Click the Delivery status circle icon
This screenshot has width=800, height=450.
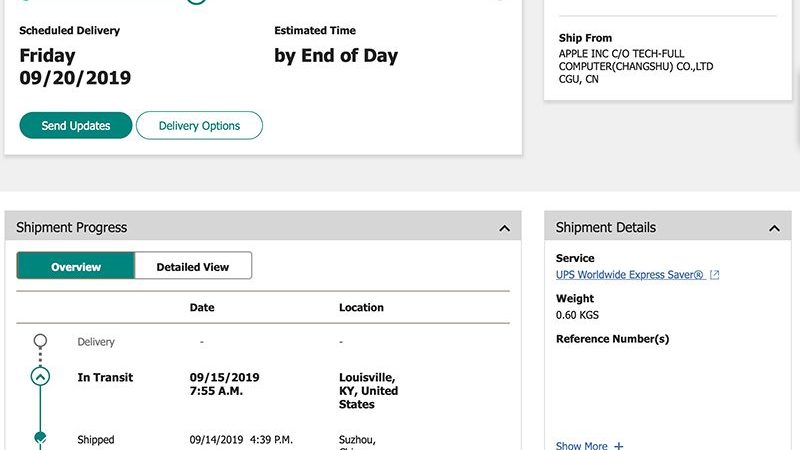(40, 341)
